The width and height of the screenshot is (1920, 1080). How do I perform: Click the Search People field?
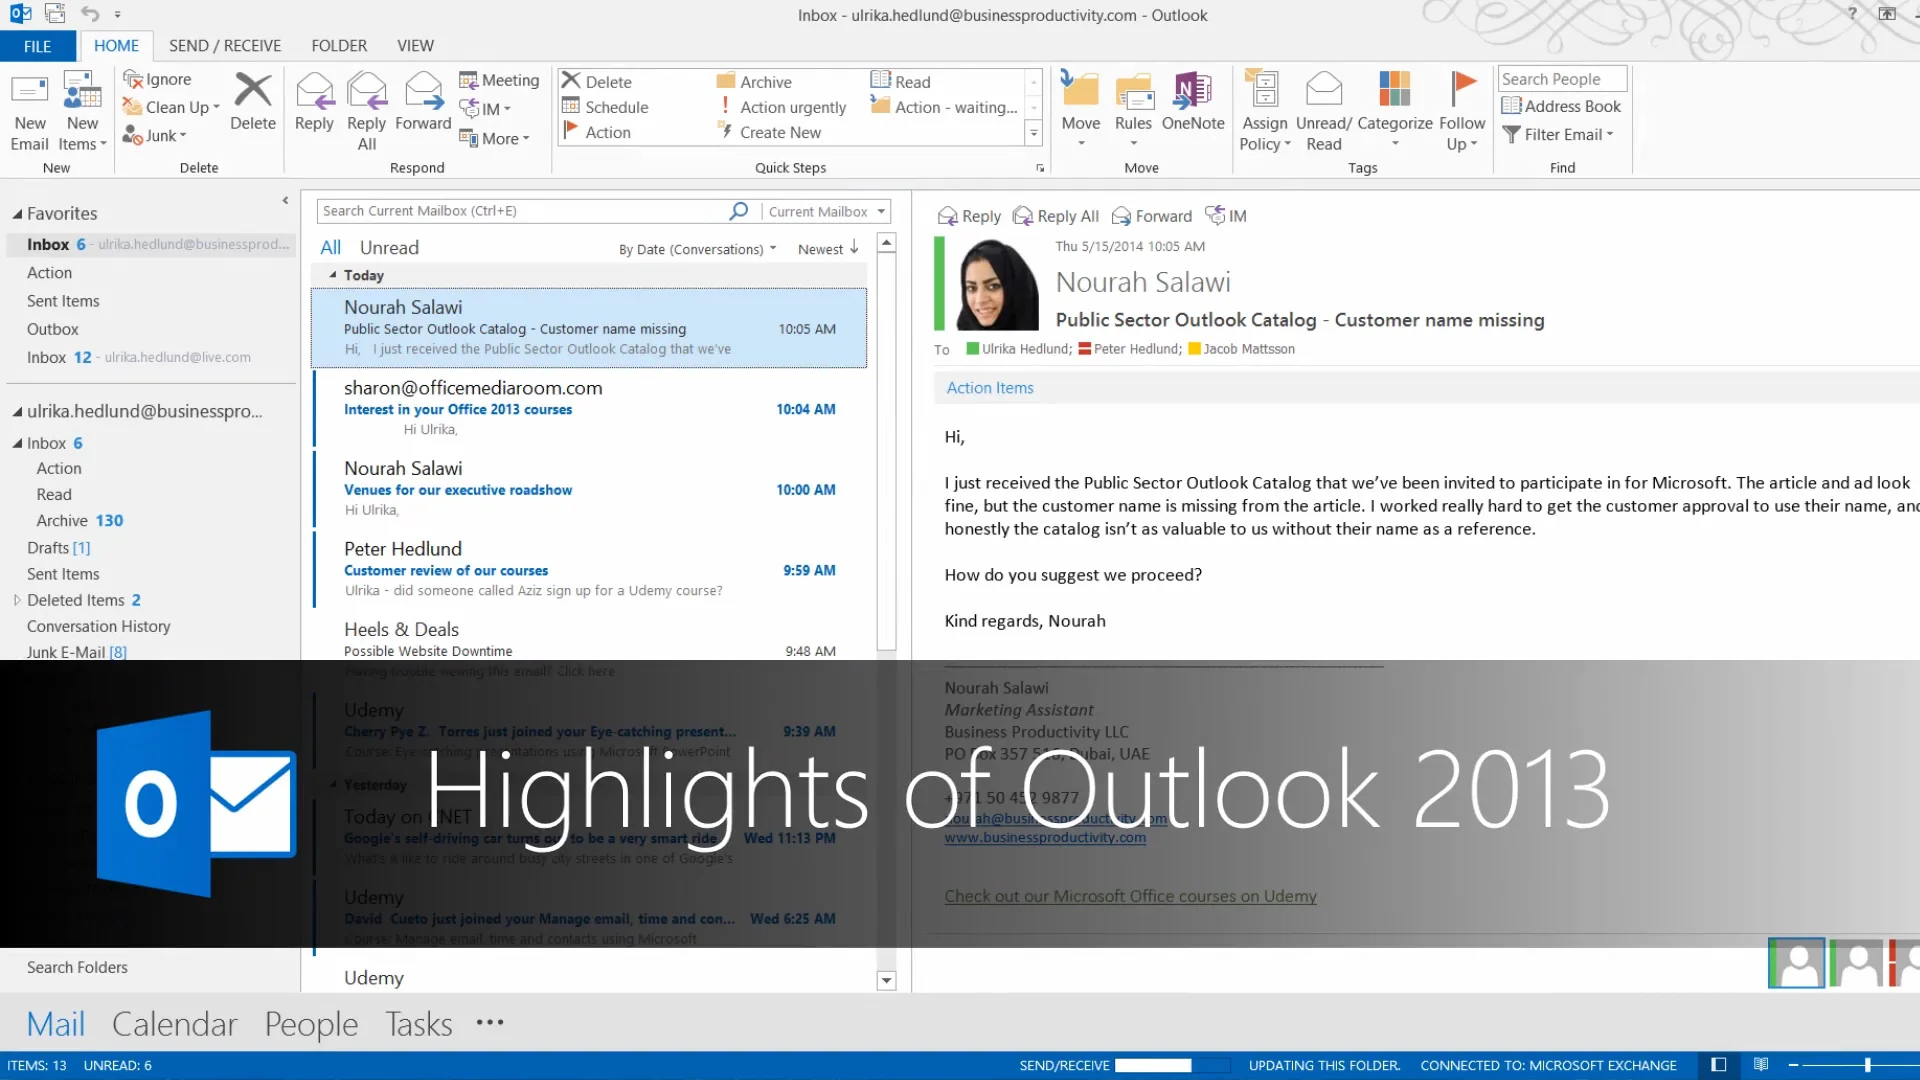pos(1561,79)
